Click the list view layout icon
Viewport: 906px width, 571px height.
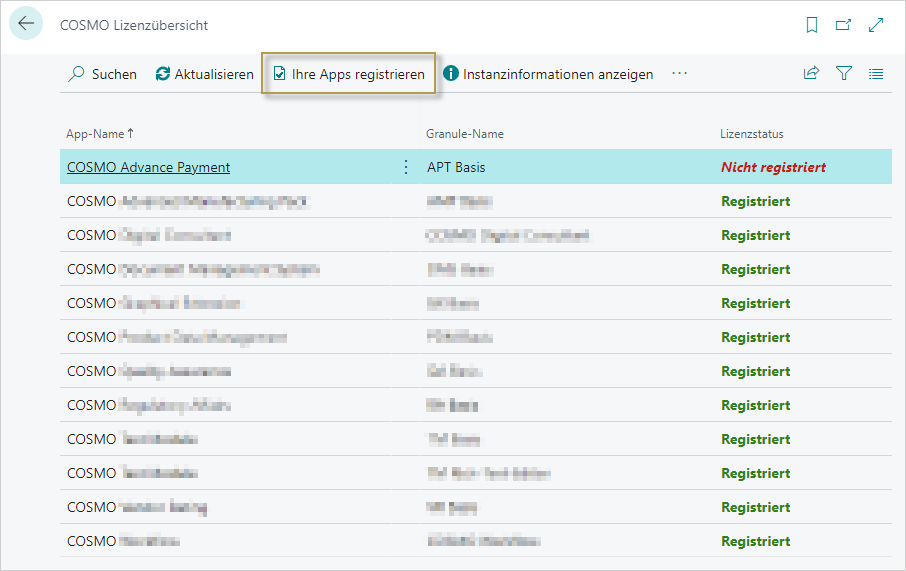[876, 73]
